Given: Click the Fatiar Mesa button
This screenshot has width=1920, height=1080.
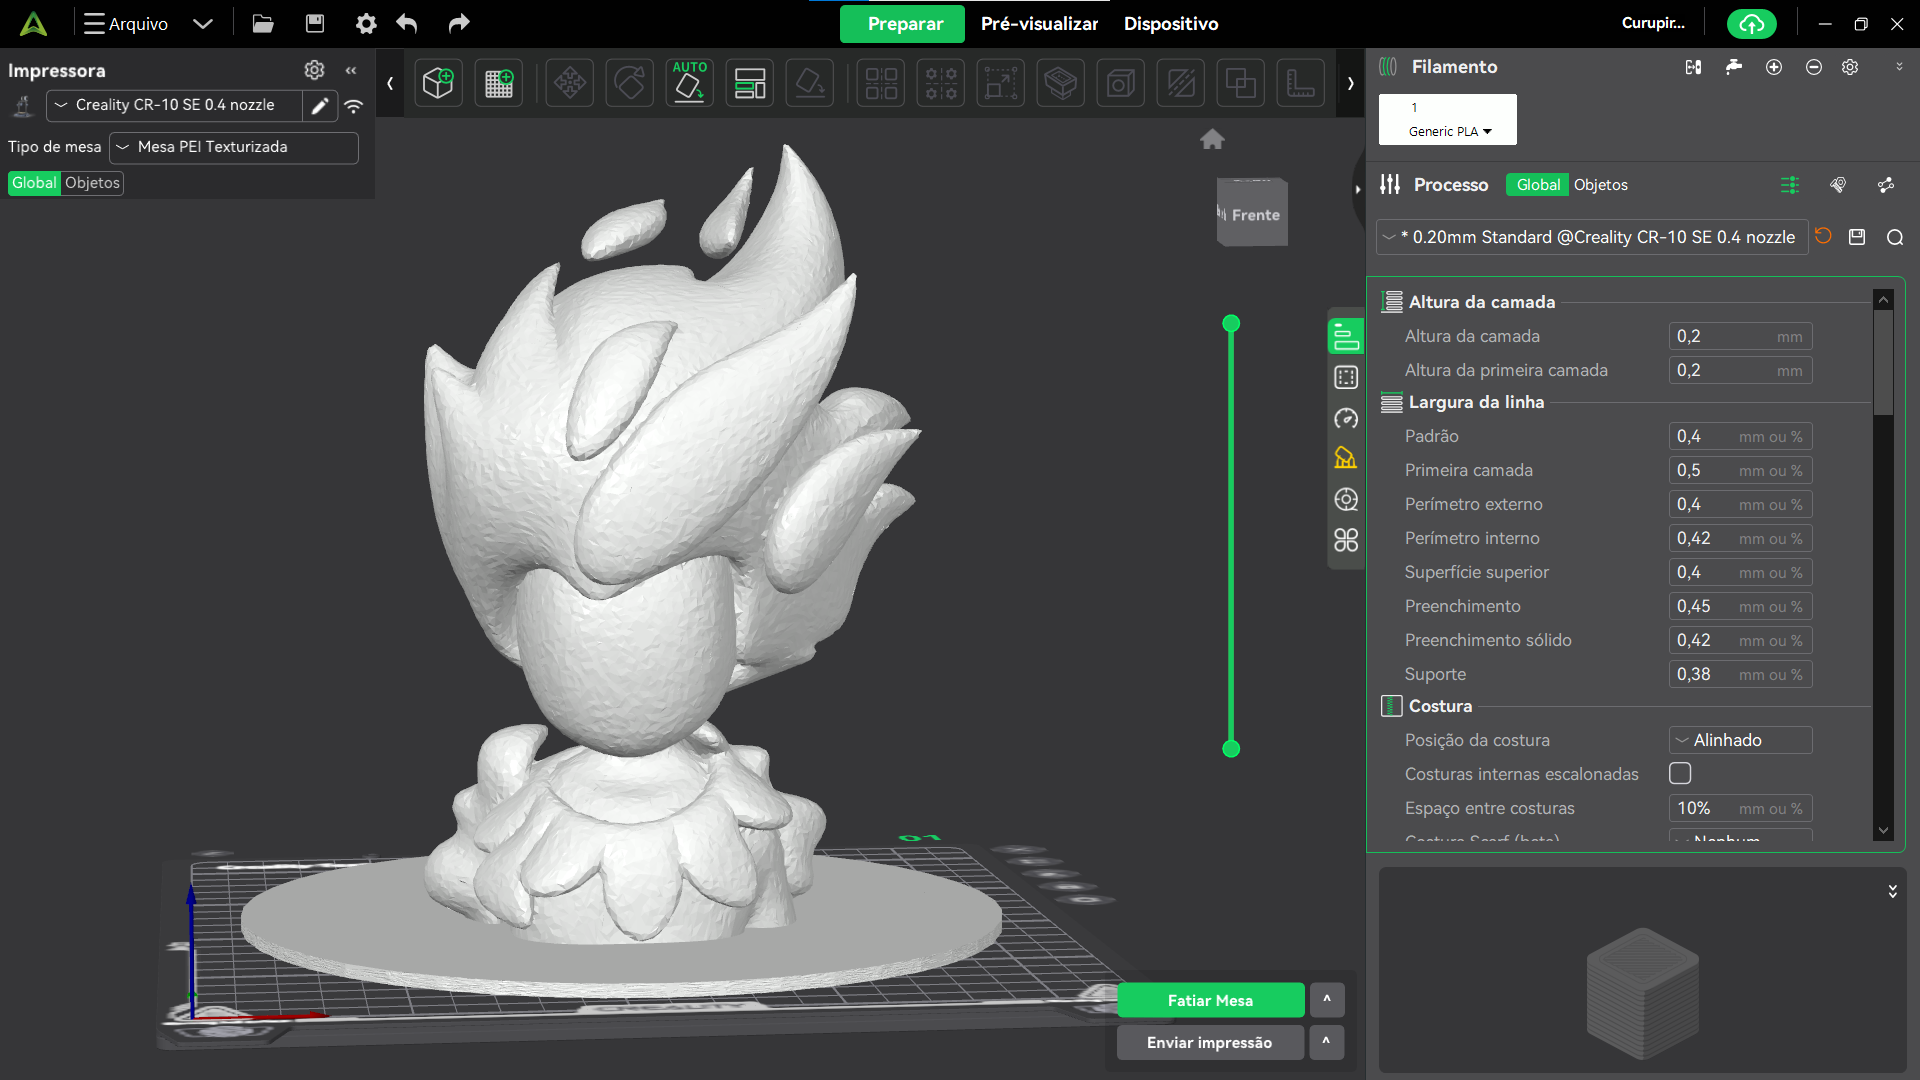Looking at the screenshot, I should click(1210, 1000).
